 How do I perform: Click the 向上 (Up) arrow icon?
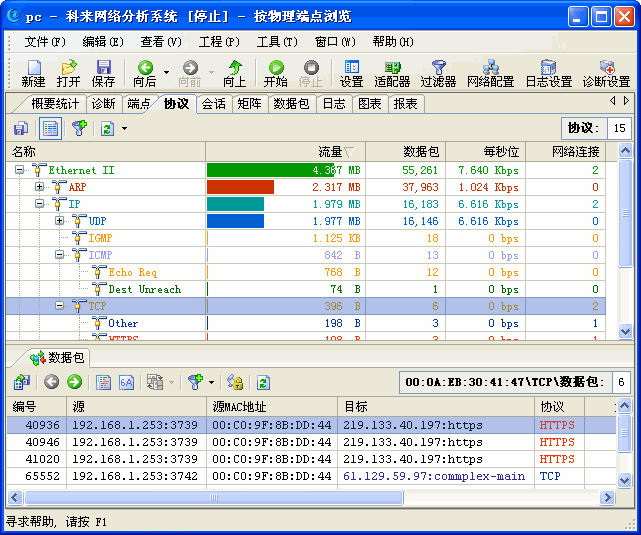[235, 74]
